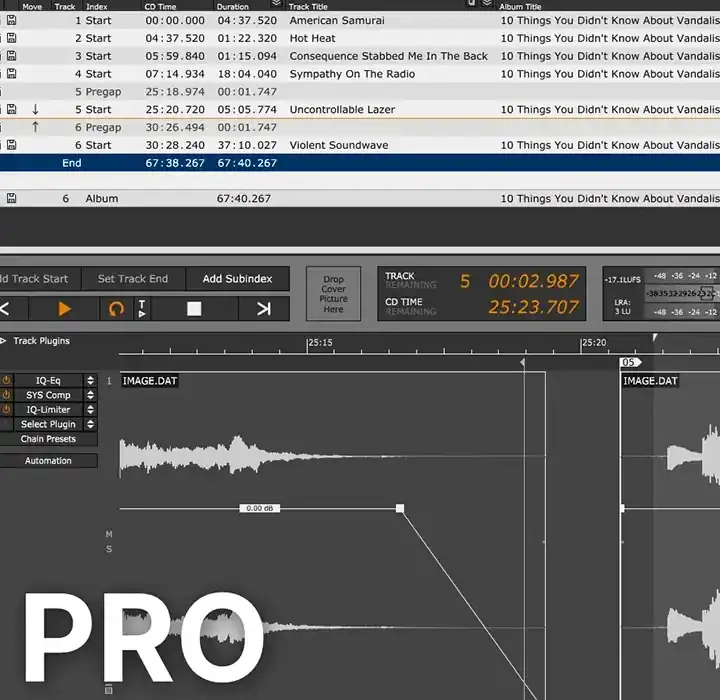Move 6 Pregap up with the arrow
Screen dimensions: 720x700
tap(35, 127)
